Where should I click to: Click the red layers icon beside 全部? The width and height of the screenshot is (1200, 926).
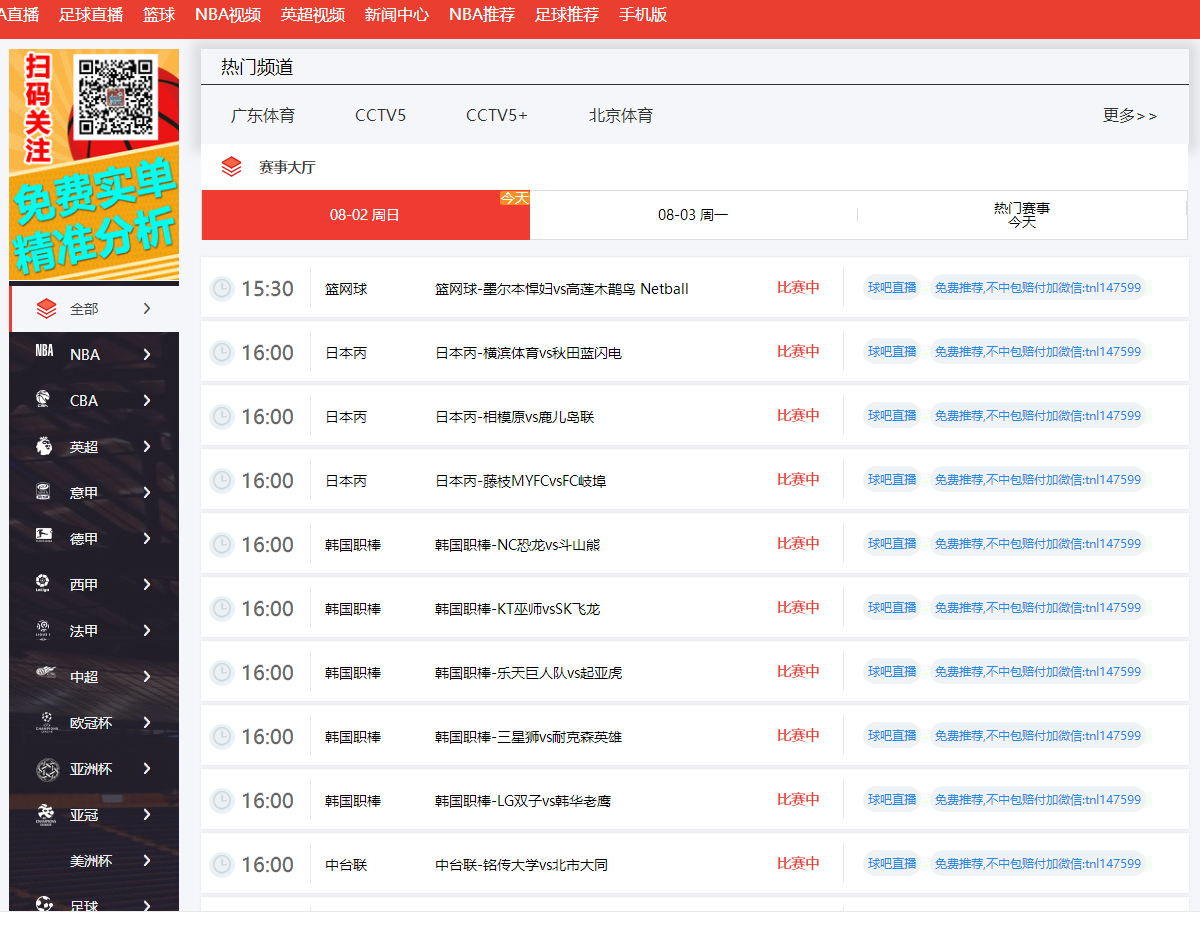click(46, 309)
